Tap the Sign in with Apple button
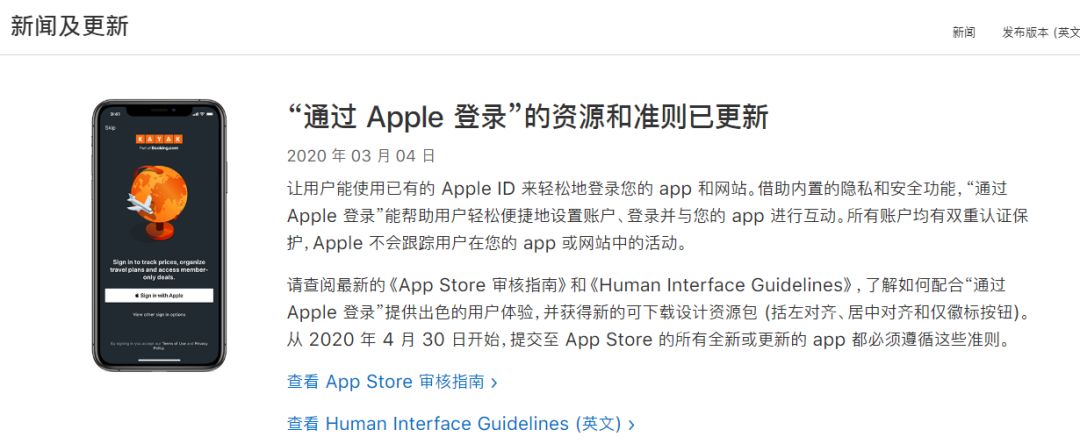The width and height of the screenshot is (1080, 444). 159,295
